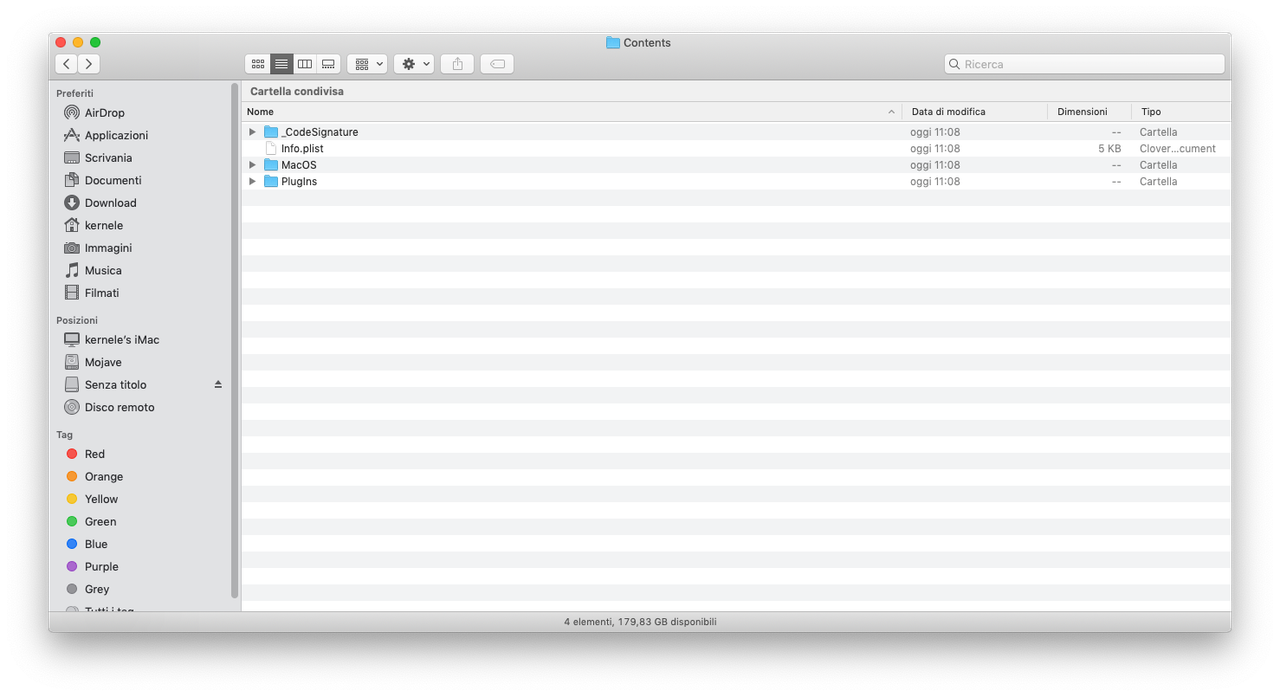
Task: Go forward with the right chevron button
Action: point(89,64)
